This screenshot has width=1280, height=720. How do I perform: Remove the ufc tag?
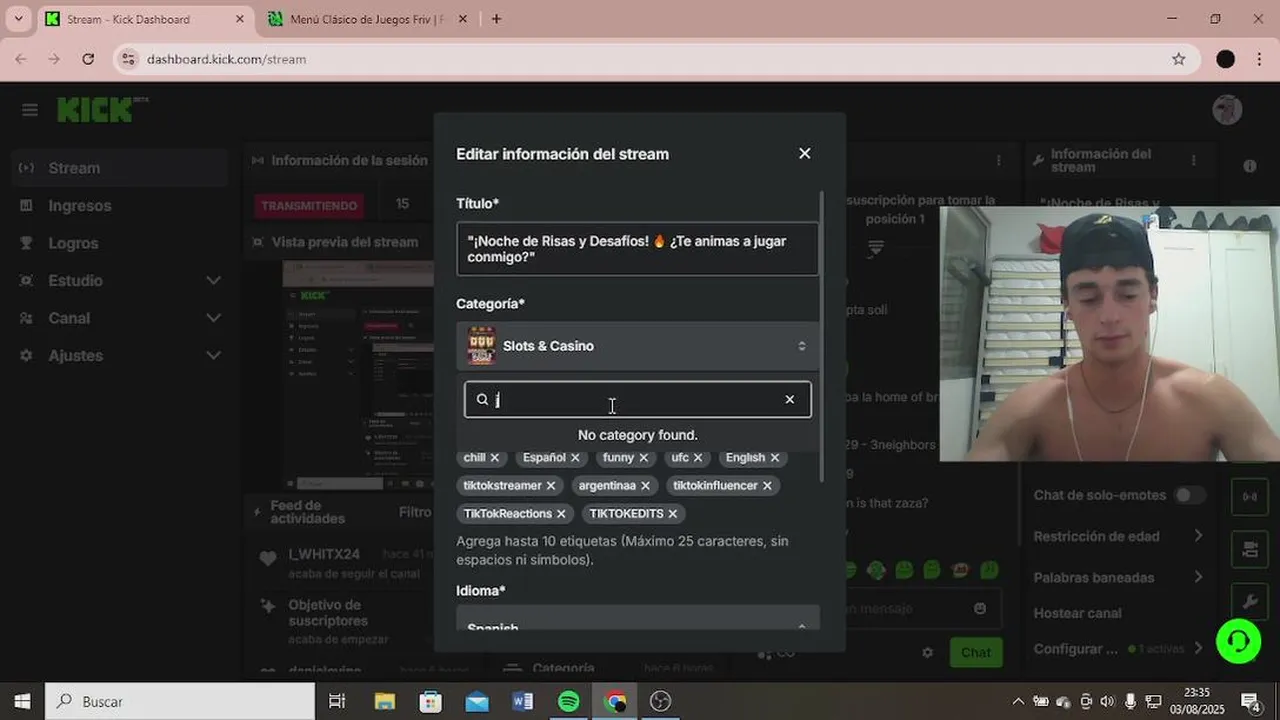click(698, 458)
